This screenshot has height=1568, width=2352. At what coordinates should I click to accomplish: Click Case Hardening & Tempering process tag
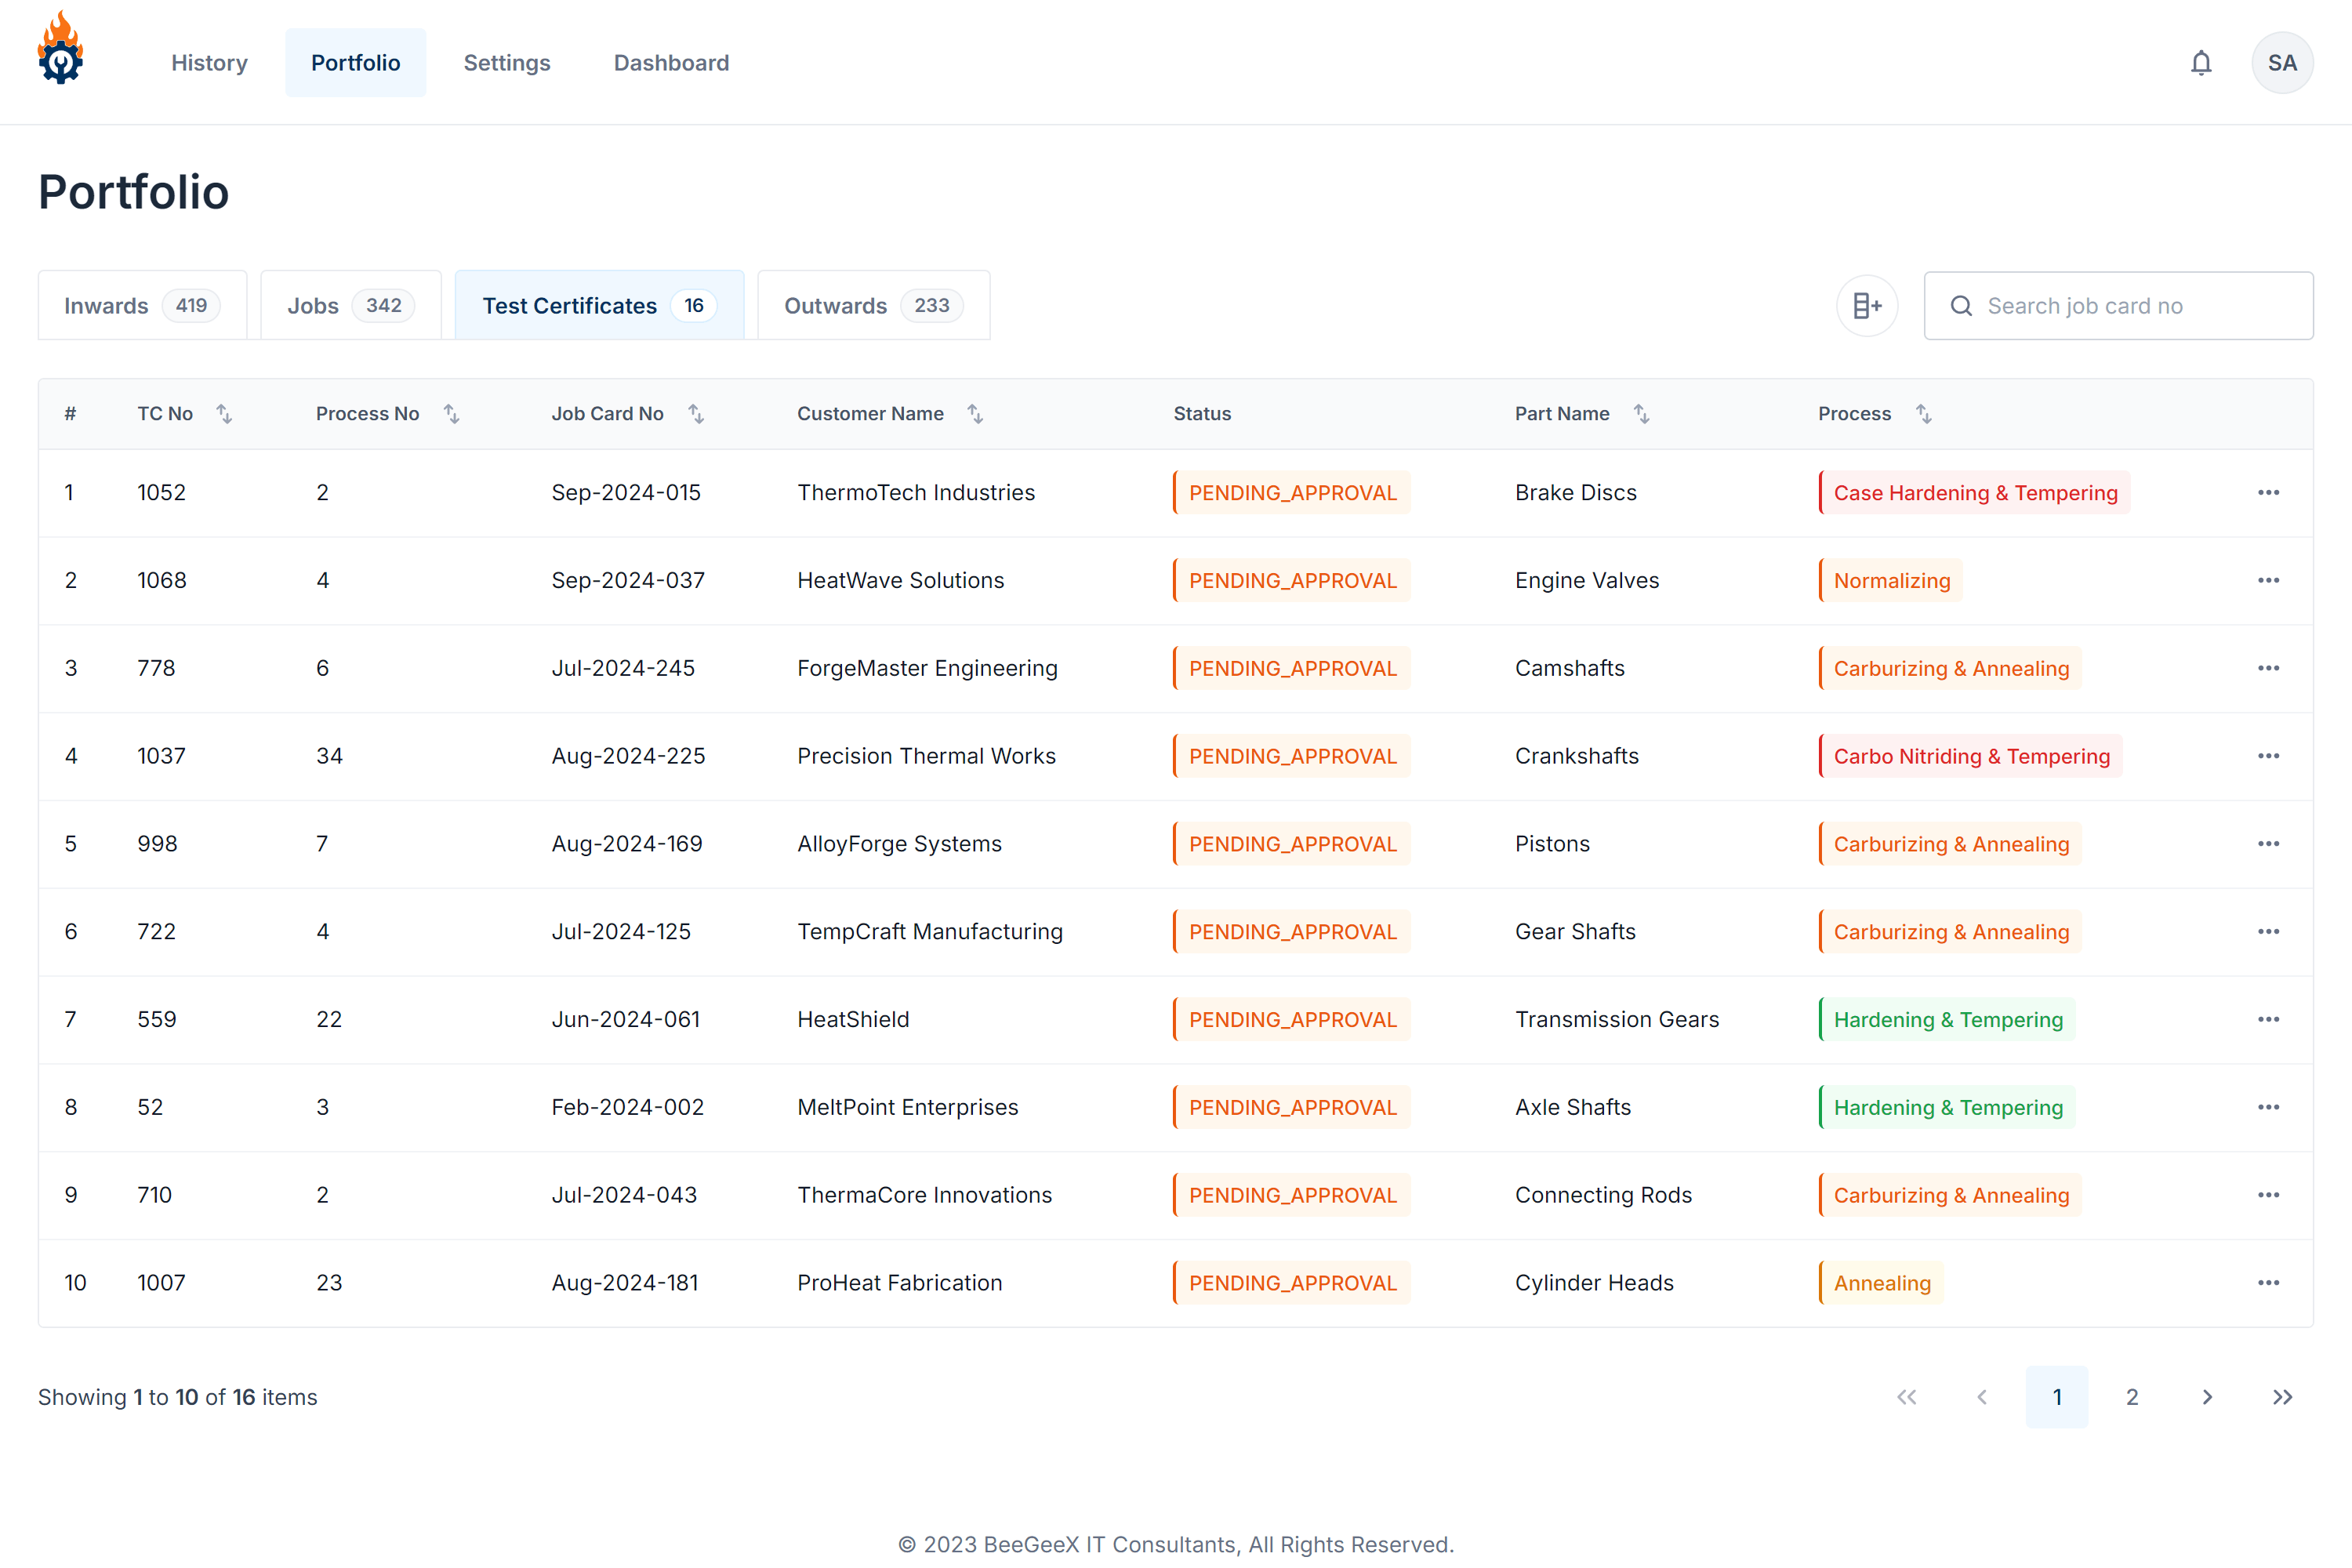click(x=1974, y=493)
